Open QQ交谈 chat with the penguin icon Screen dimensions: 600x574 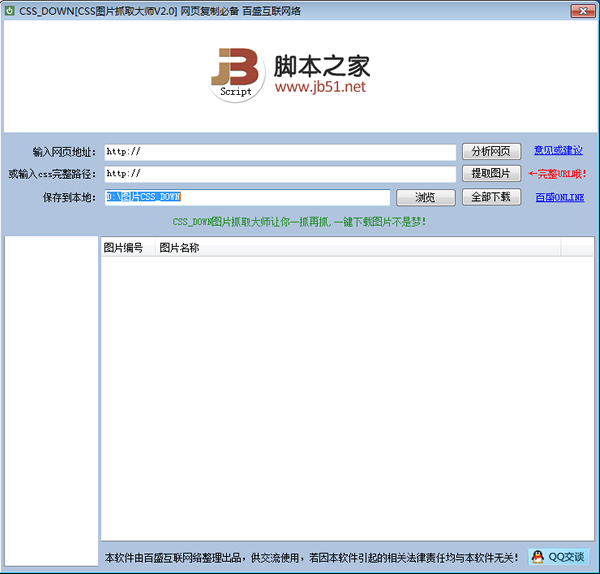(558, 556)
